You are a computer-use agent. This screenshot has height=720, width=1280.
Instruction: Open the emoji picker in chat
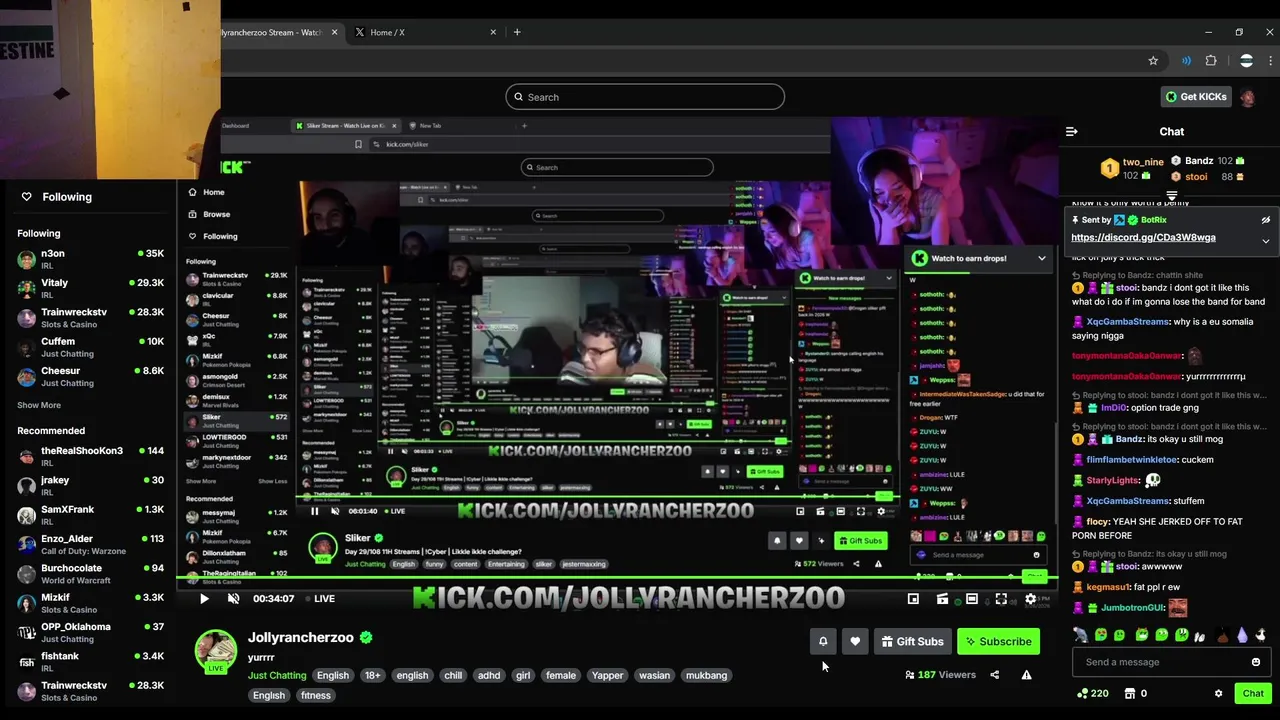point(1256,662)
